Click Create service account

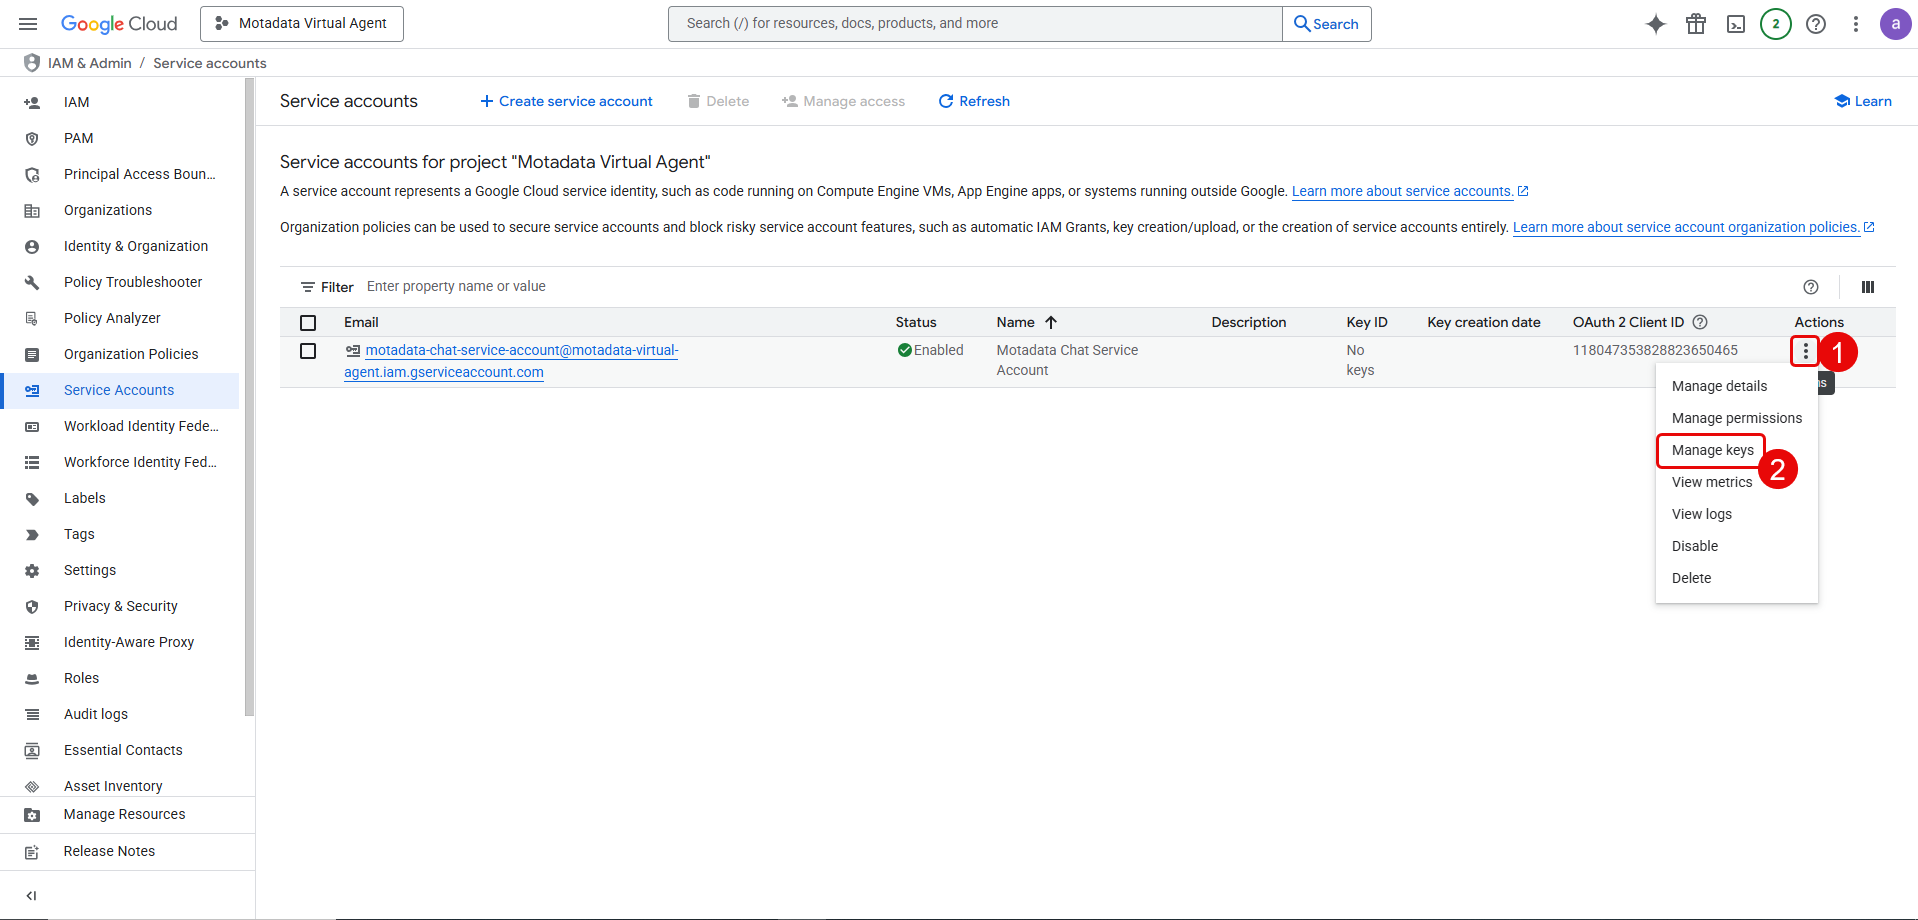tap(565, 100)
